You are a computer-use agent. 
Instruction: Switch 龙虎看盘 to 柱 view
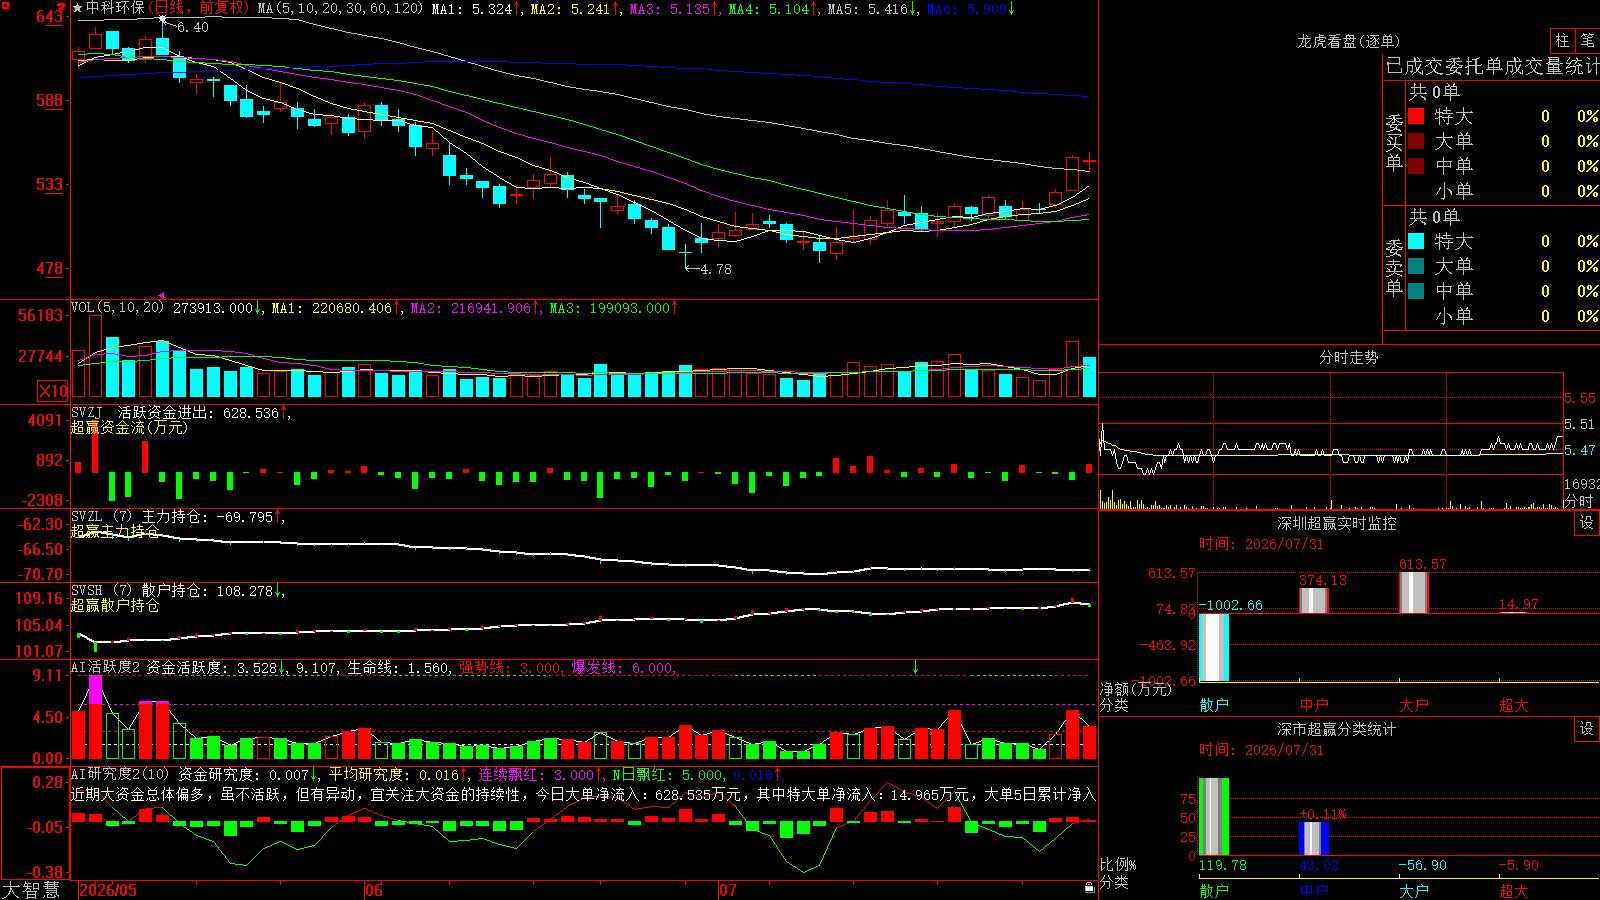click(1562, 41)
